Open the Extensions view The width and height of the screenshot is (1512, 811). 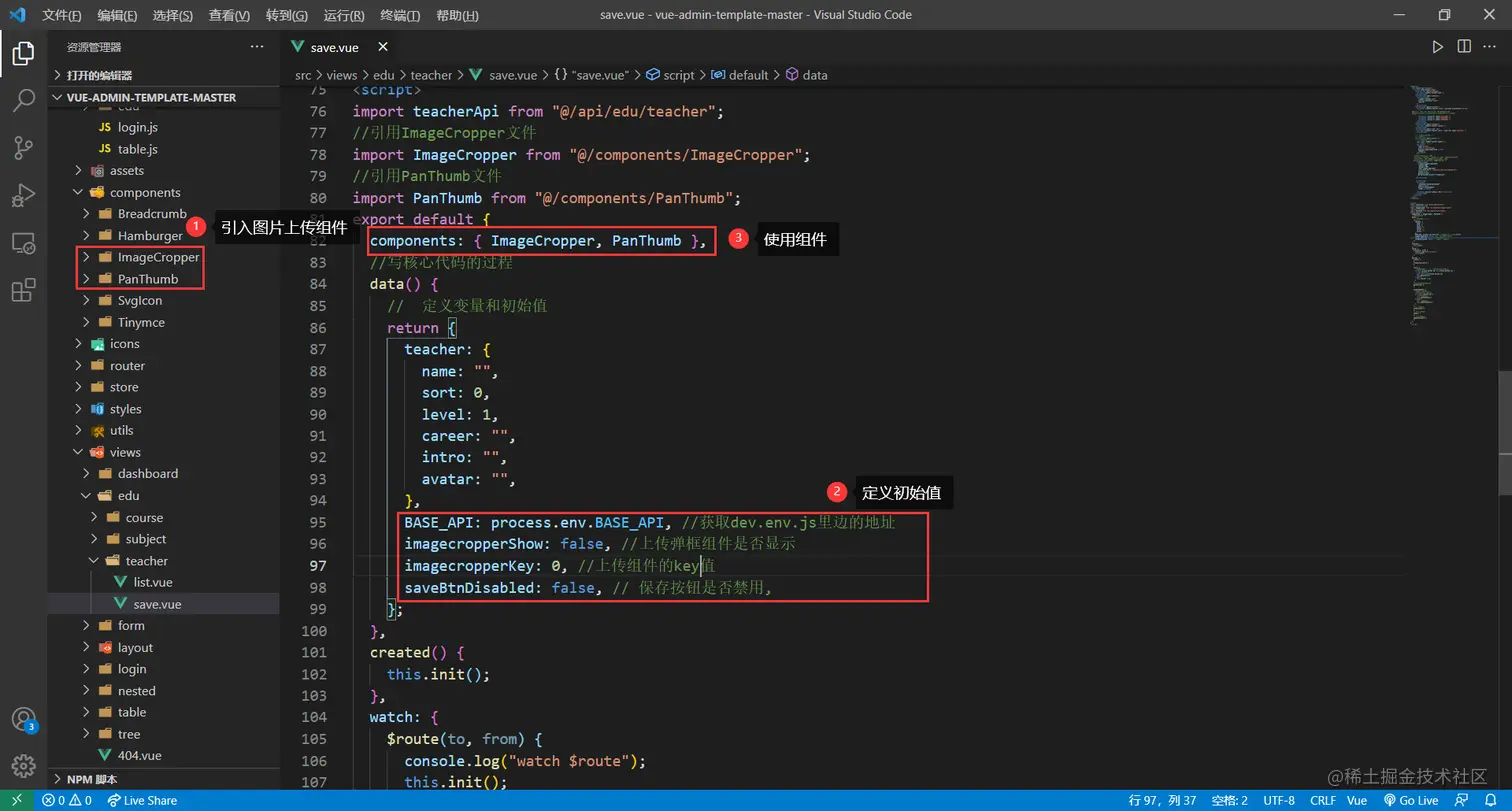pyautogui.click(x=23, y=290)
